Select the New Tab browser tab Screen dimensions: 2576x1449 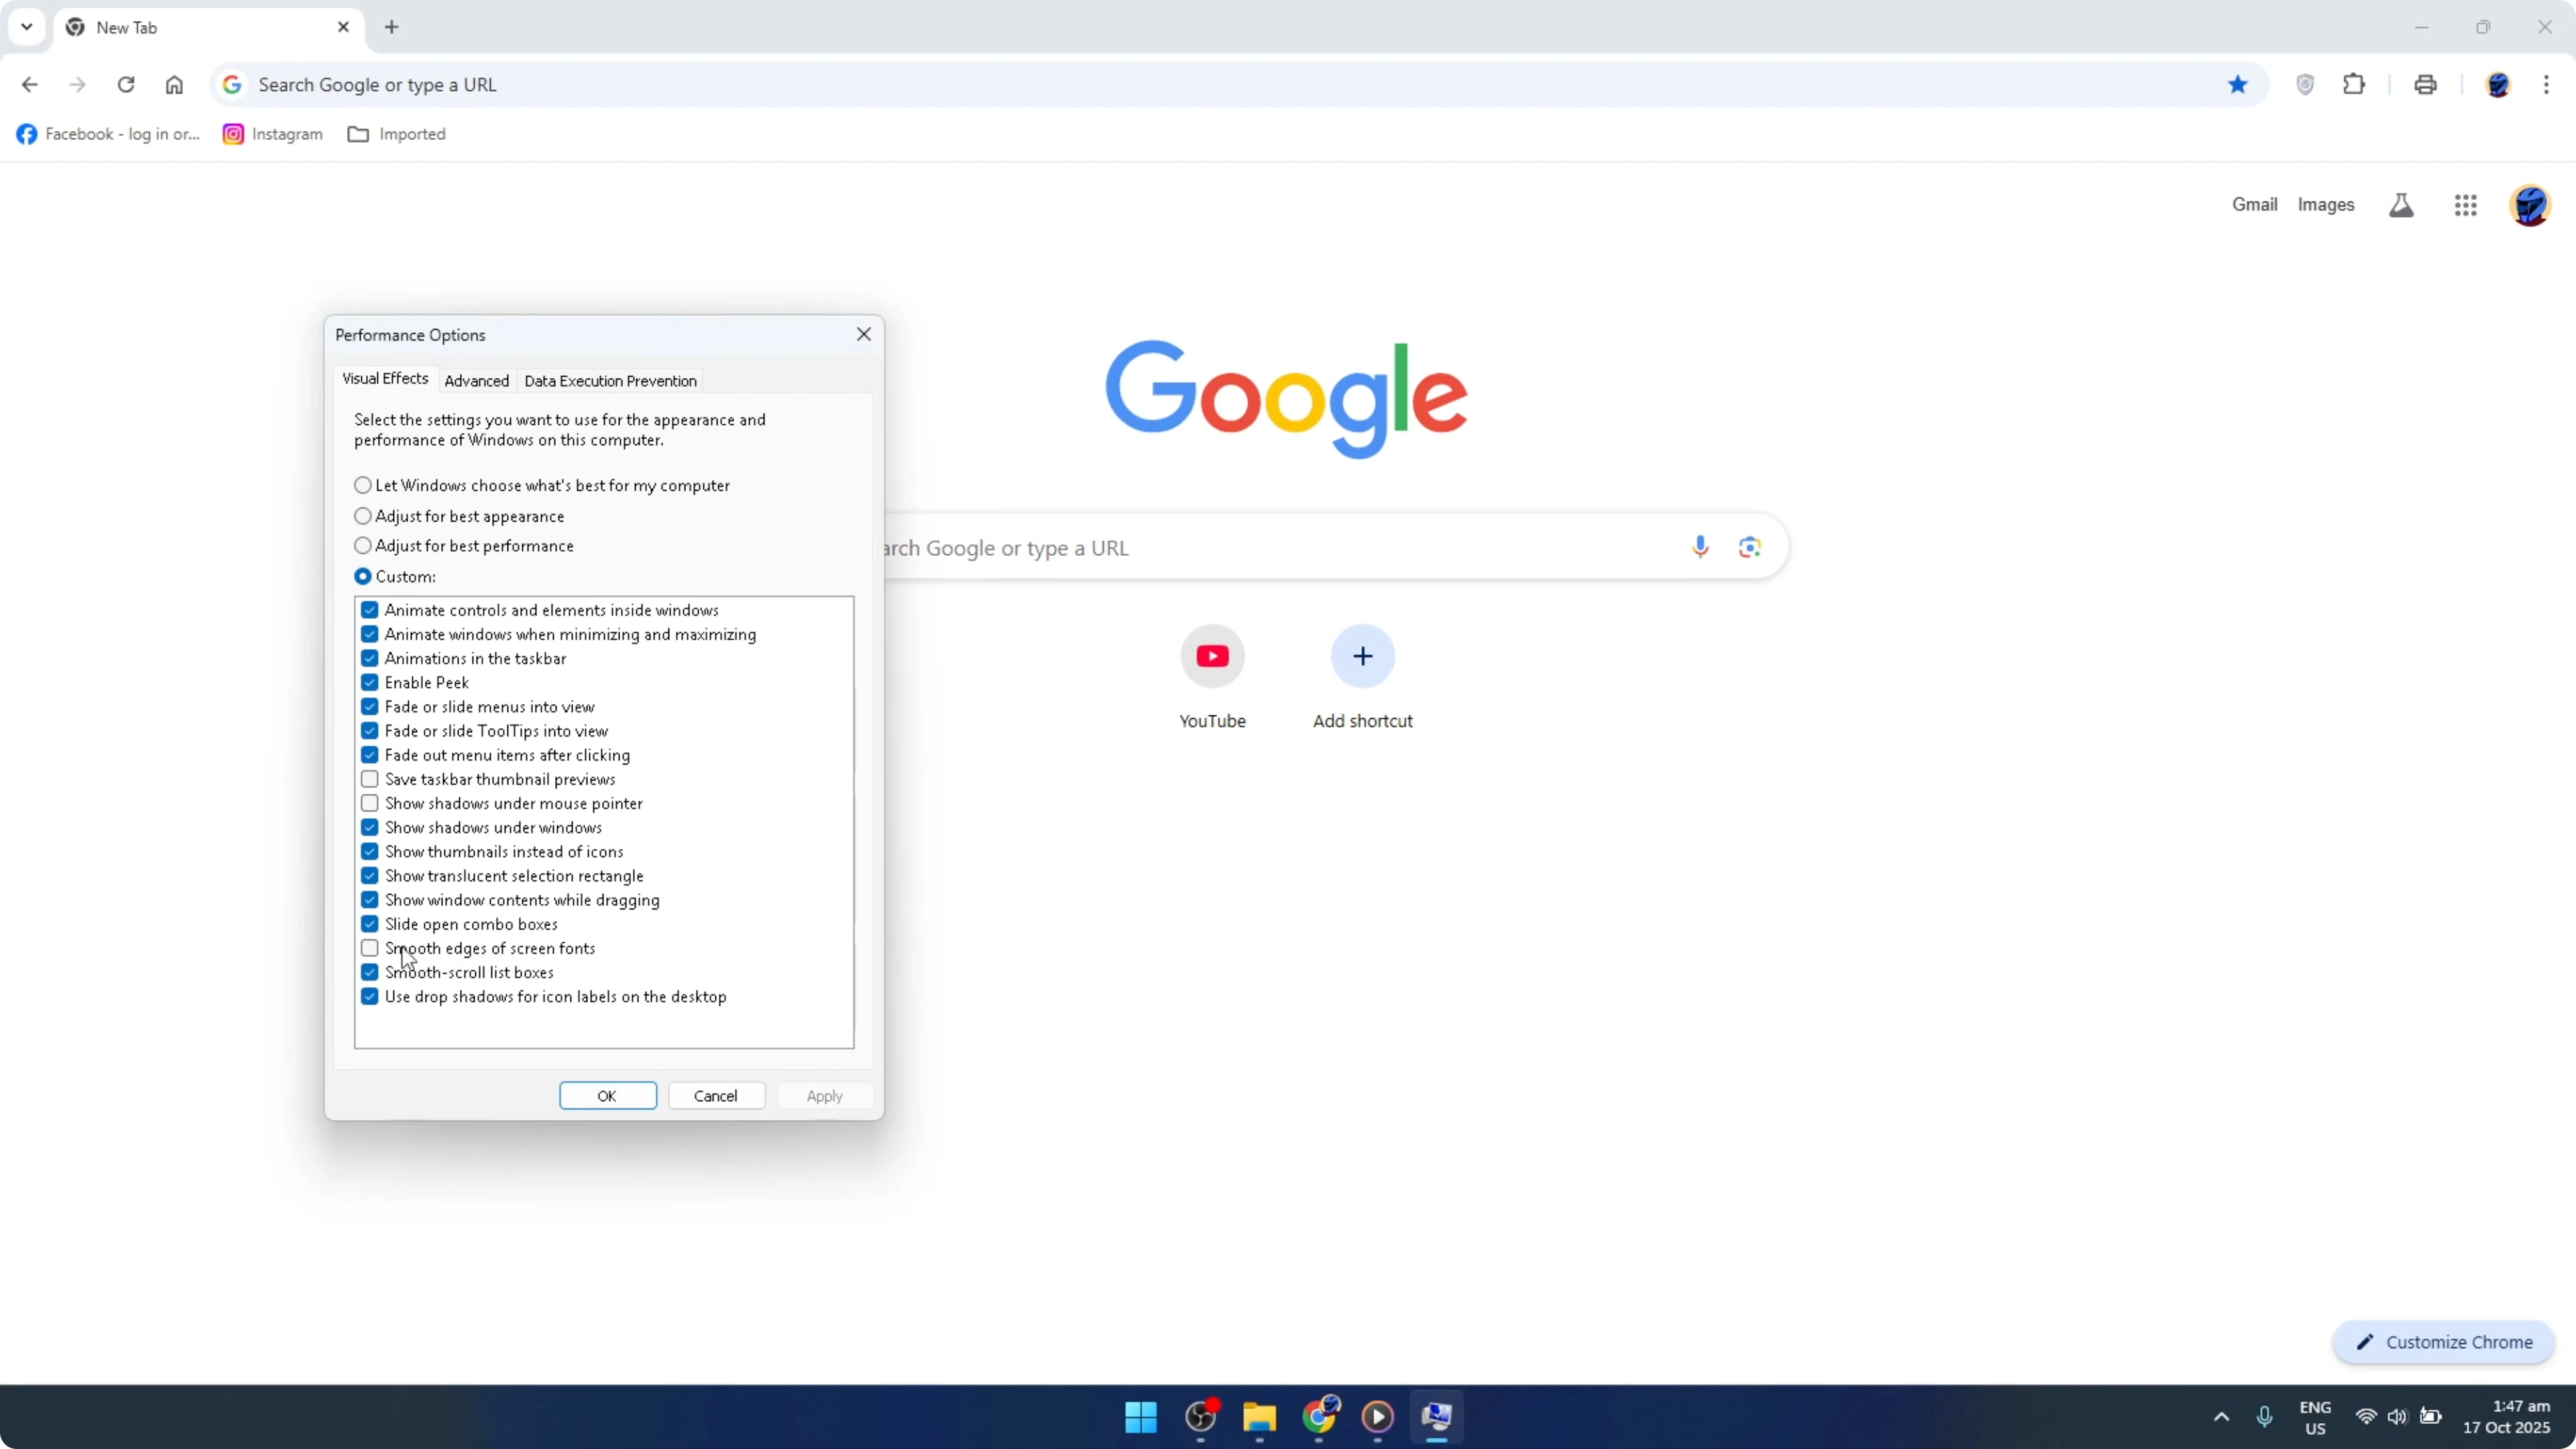click(208, 27)
